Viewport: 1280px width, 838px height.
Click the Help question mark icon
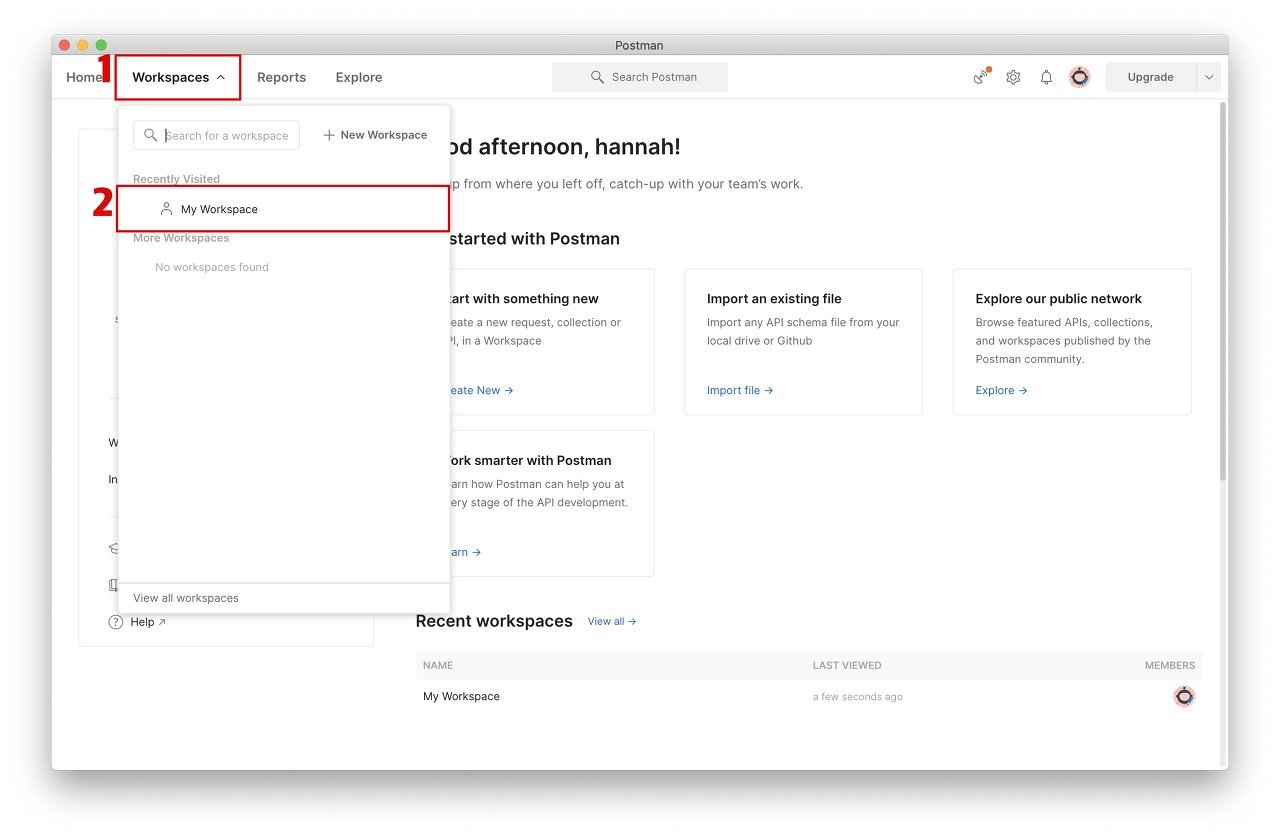point(116,622)
